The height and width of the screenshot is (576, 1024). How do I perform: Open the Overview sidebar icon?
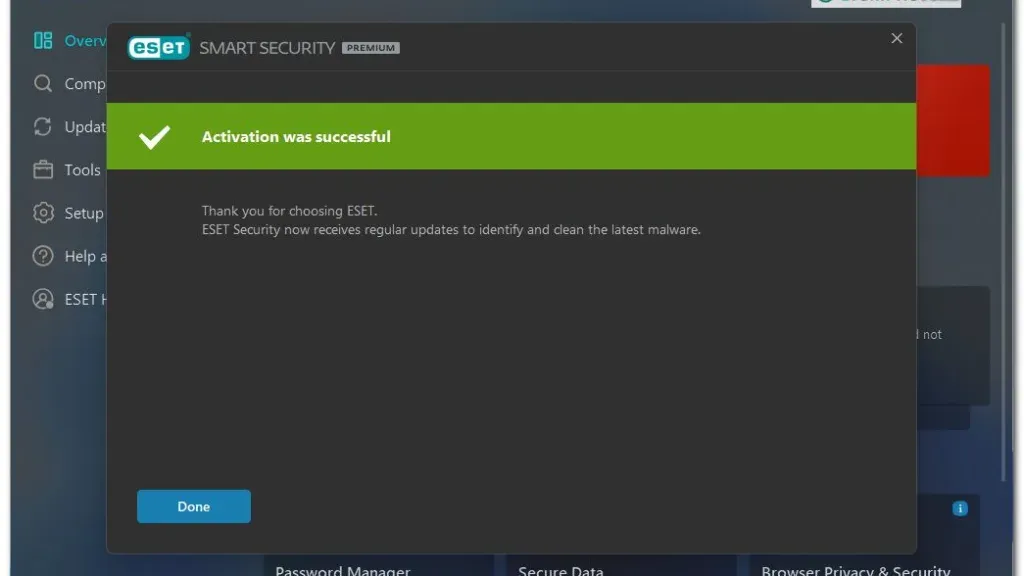click(43, 40)
